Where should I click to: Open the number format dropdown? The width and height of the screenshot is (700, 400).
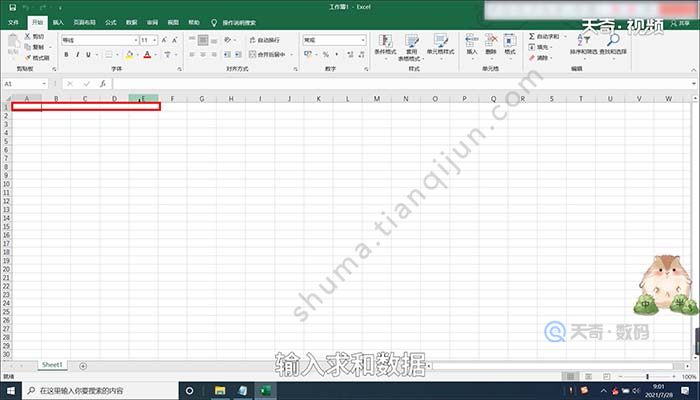point(363,40)
